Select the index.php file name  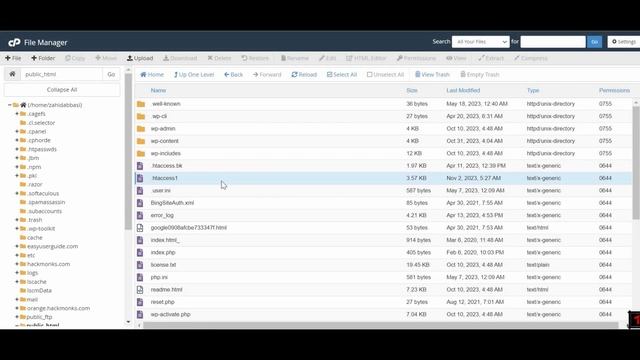click(163, 253)
